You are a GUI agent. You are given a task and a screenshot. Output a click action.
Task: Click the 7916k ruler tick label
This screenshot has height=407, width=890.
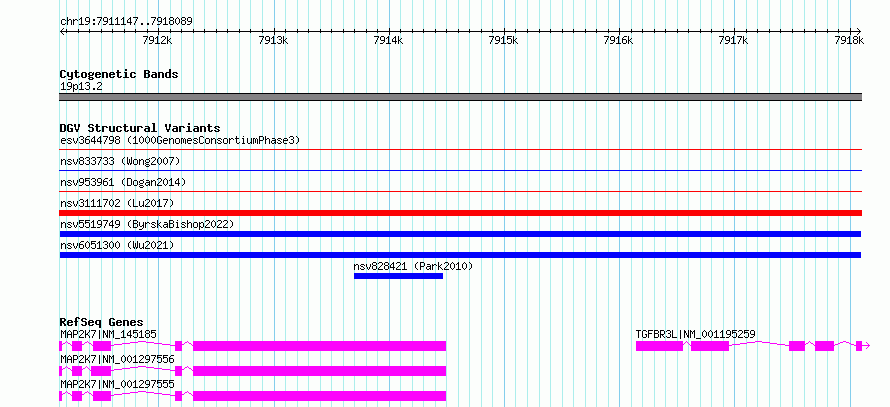(x=619, y=40)
